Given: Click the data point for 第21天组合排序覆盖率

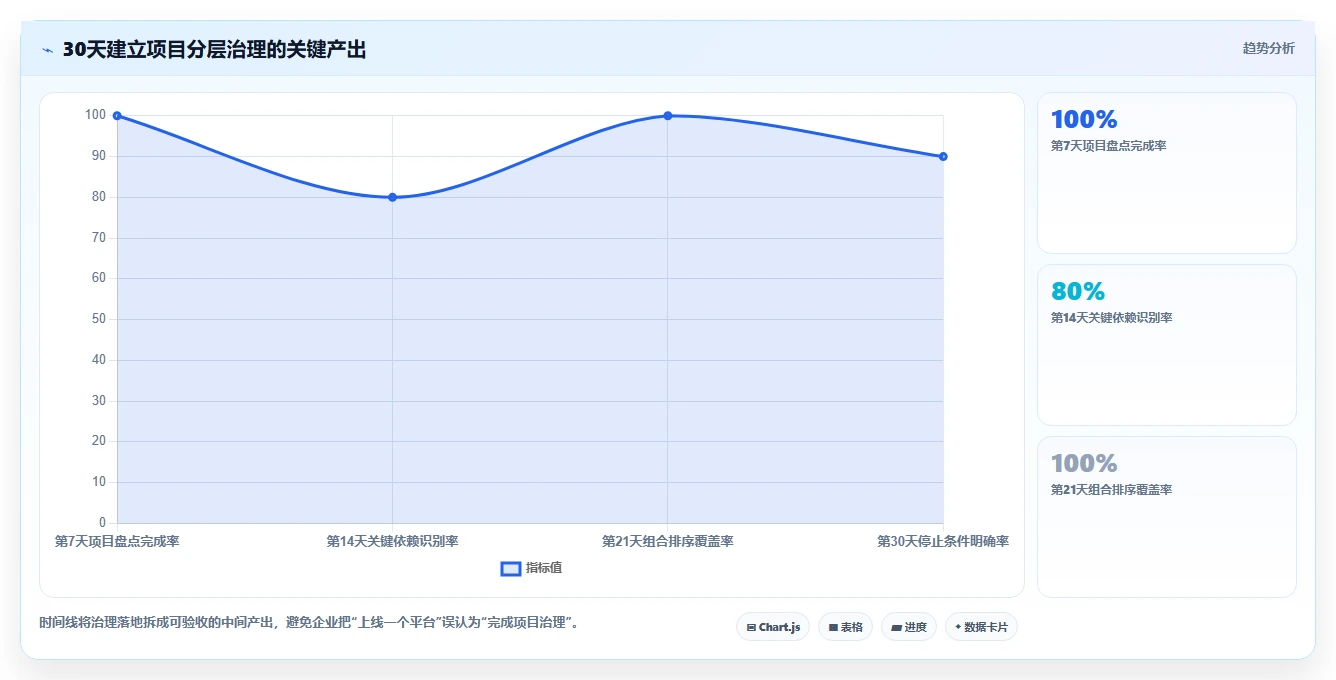Looking at the screenshot, I should coord(668,116).
